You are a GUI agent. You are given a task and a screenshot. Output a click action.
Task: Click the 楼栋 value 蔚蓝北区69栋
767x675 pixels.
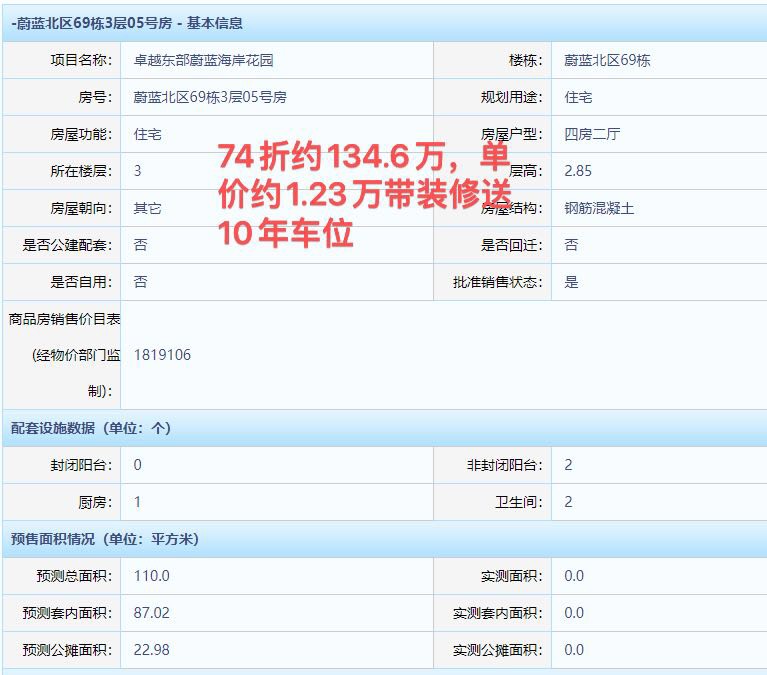coord(607,60)
